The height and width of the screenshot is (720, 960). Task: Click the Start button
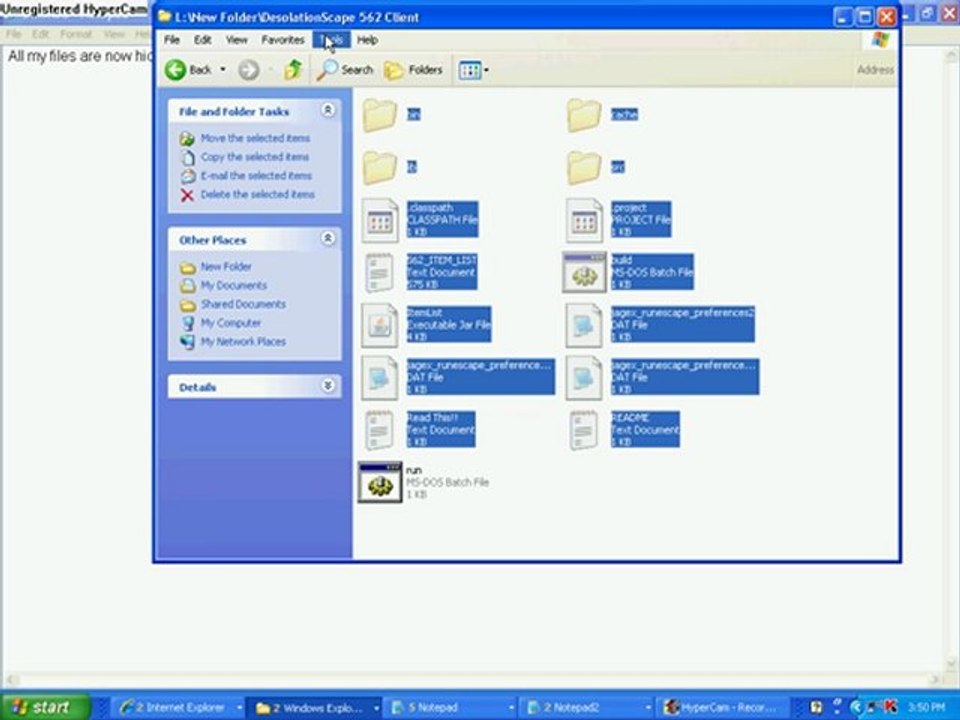(x=45, y=707)
